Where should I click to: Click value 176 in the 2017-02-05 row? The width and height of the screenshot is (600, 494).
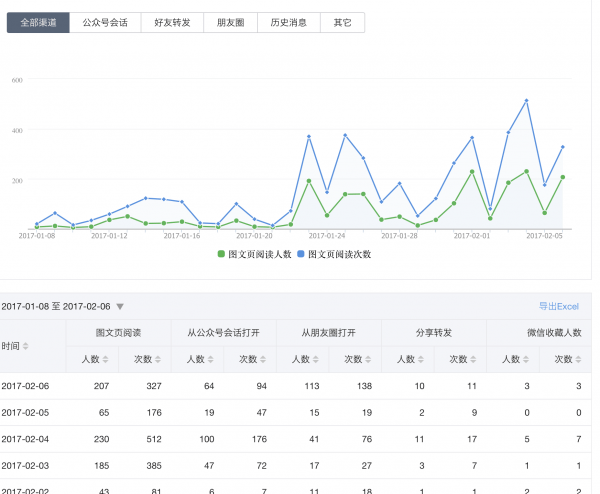[x=154, y=412]
